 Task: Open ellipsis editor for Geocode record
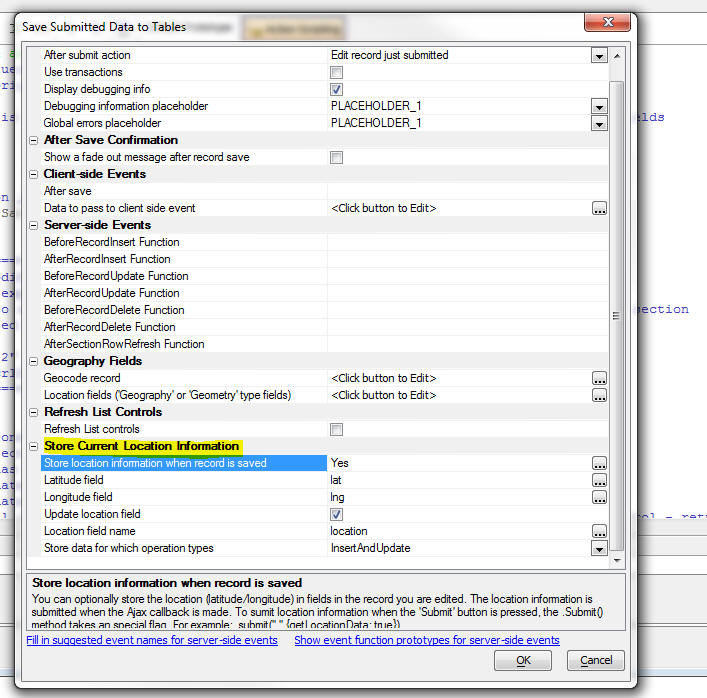click(599, 378)
